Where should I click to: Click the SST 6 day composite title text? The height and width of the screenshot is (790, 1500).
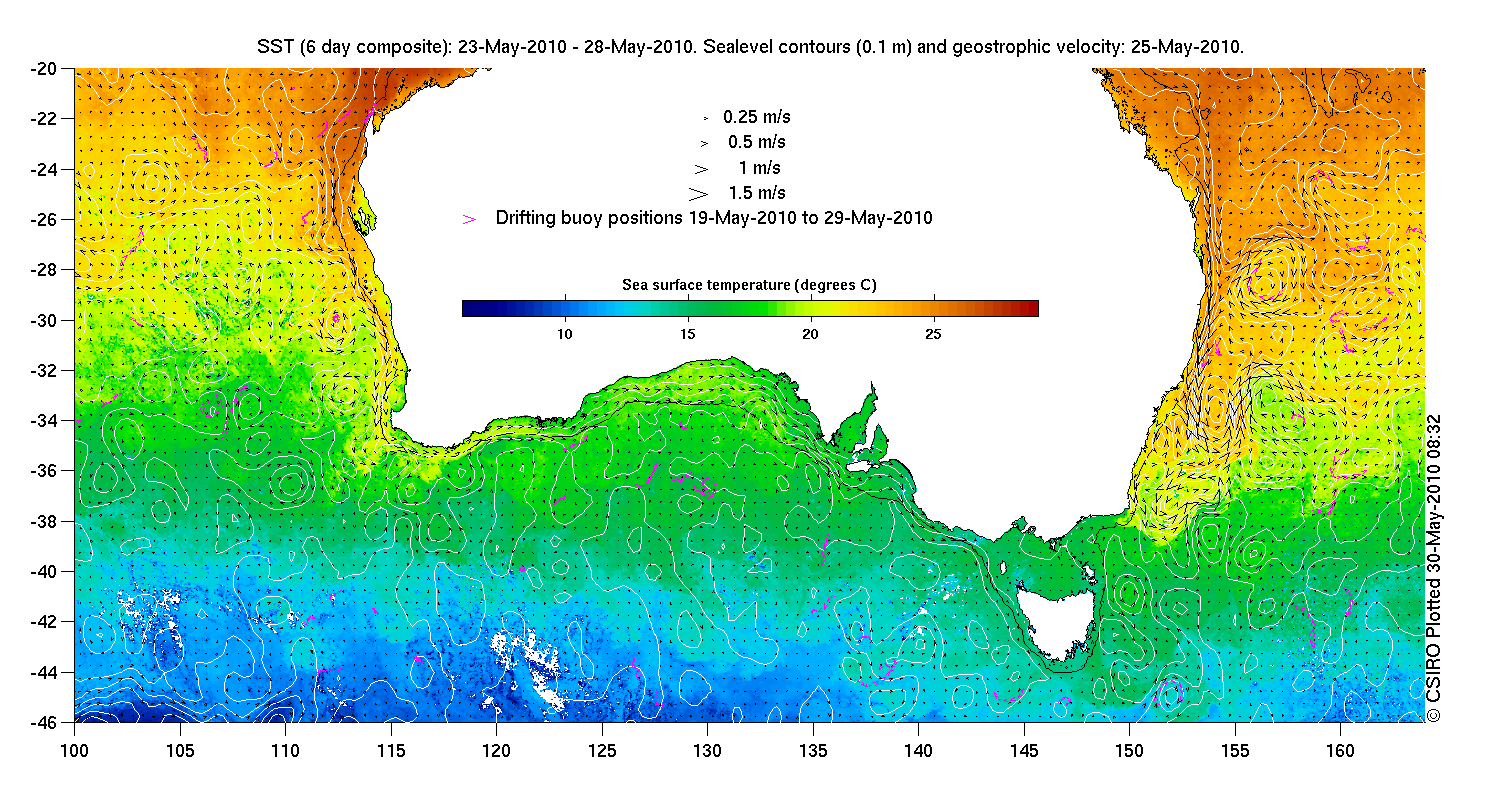point(750,47)
